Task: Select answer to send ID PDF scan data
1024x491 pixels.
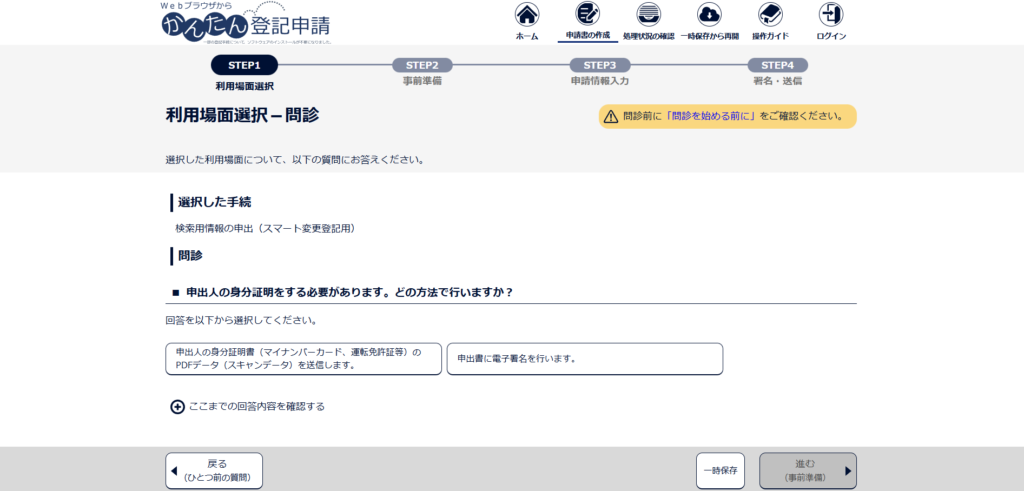Action: [303, 359]
